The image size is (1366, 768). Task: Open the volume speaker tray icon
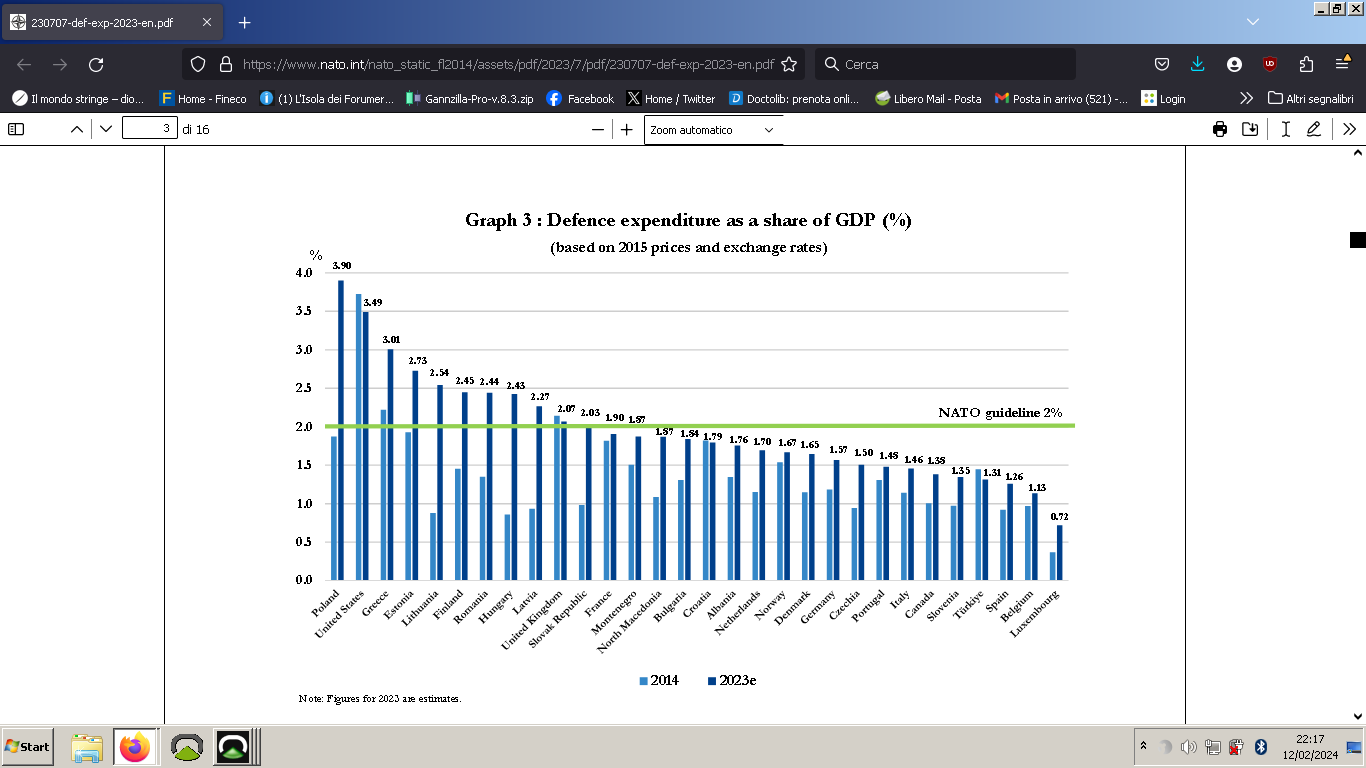[1188, 746]
